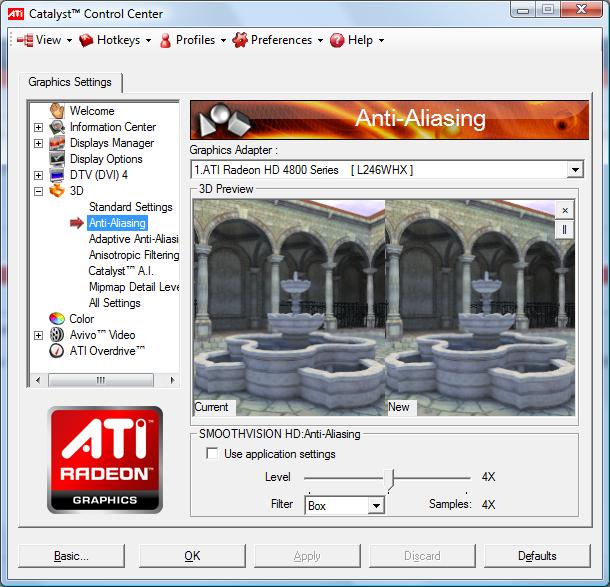Open the Hotkeys menu
This screenshot has height=587, width=610.
(115, 40)
